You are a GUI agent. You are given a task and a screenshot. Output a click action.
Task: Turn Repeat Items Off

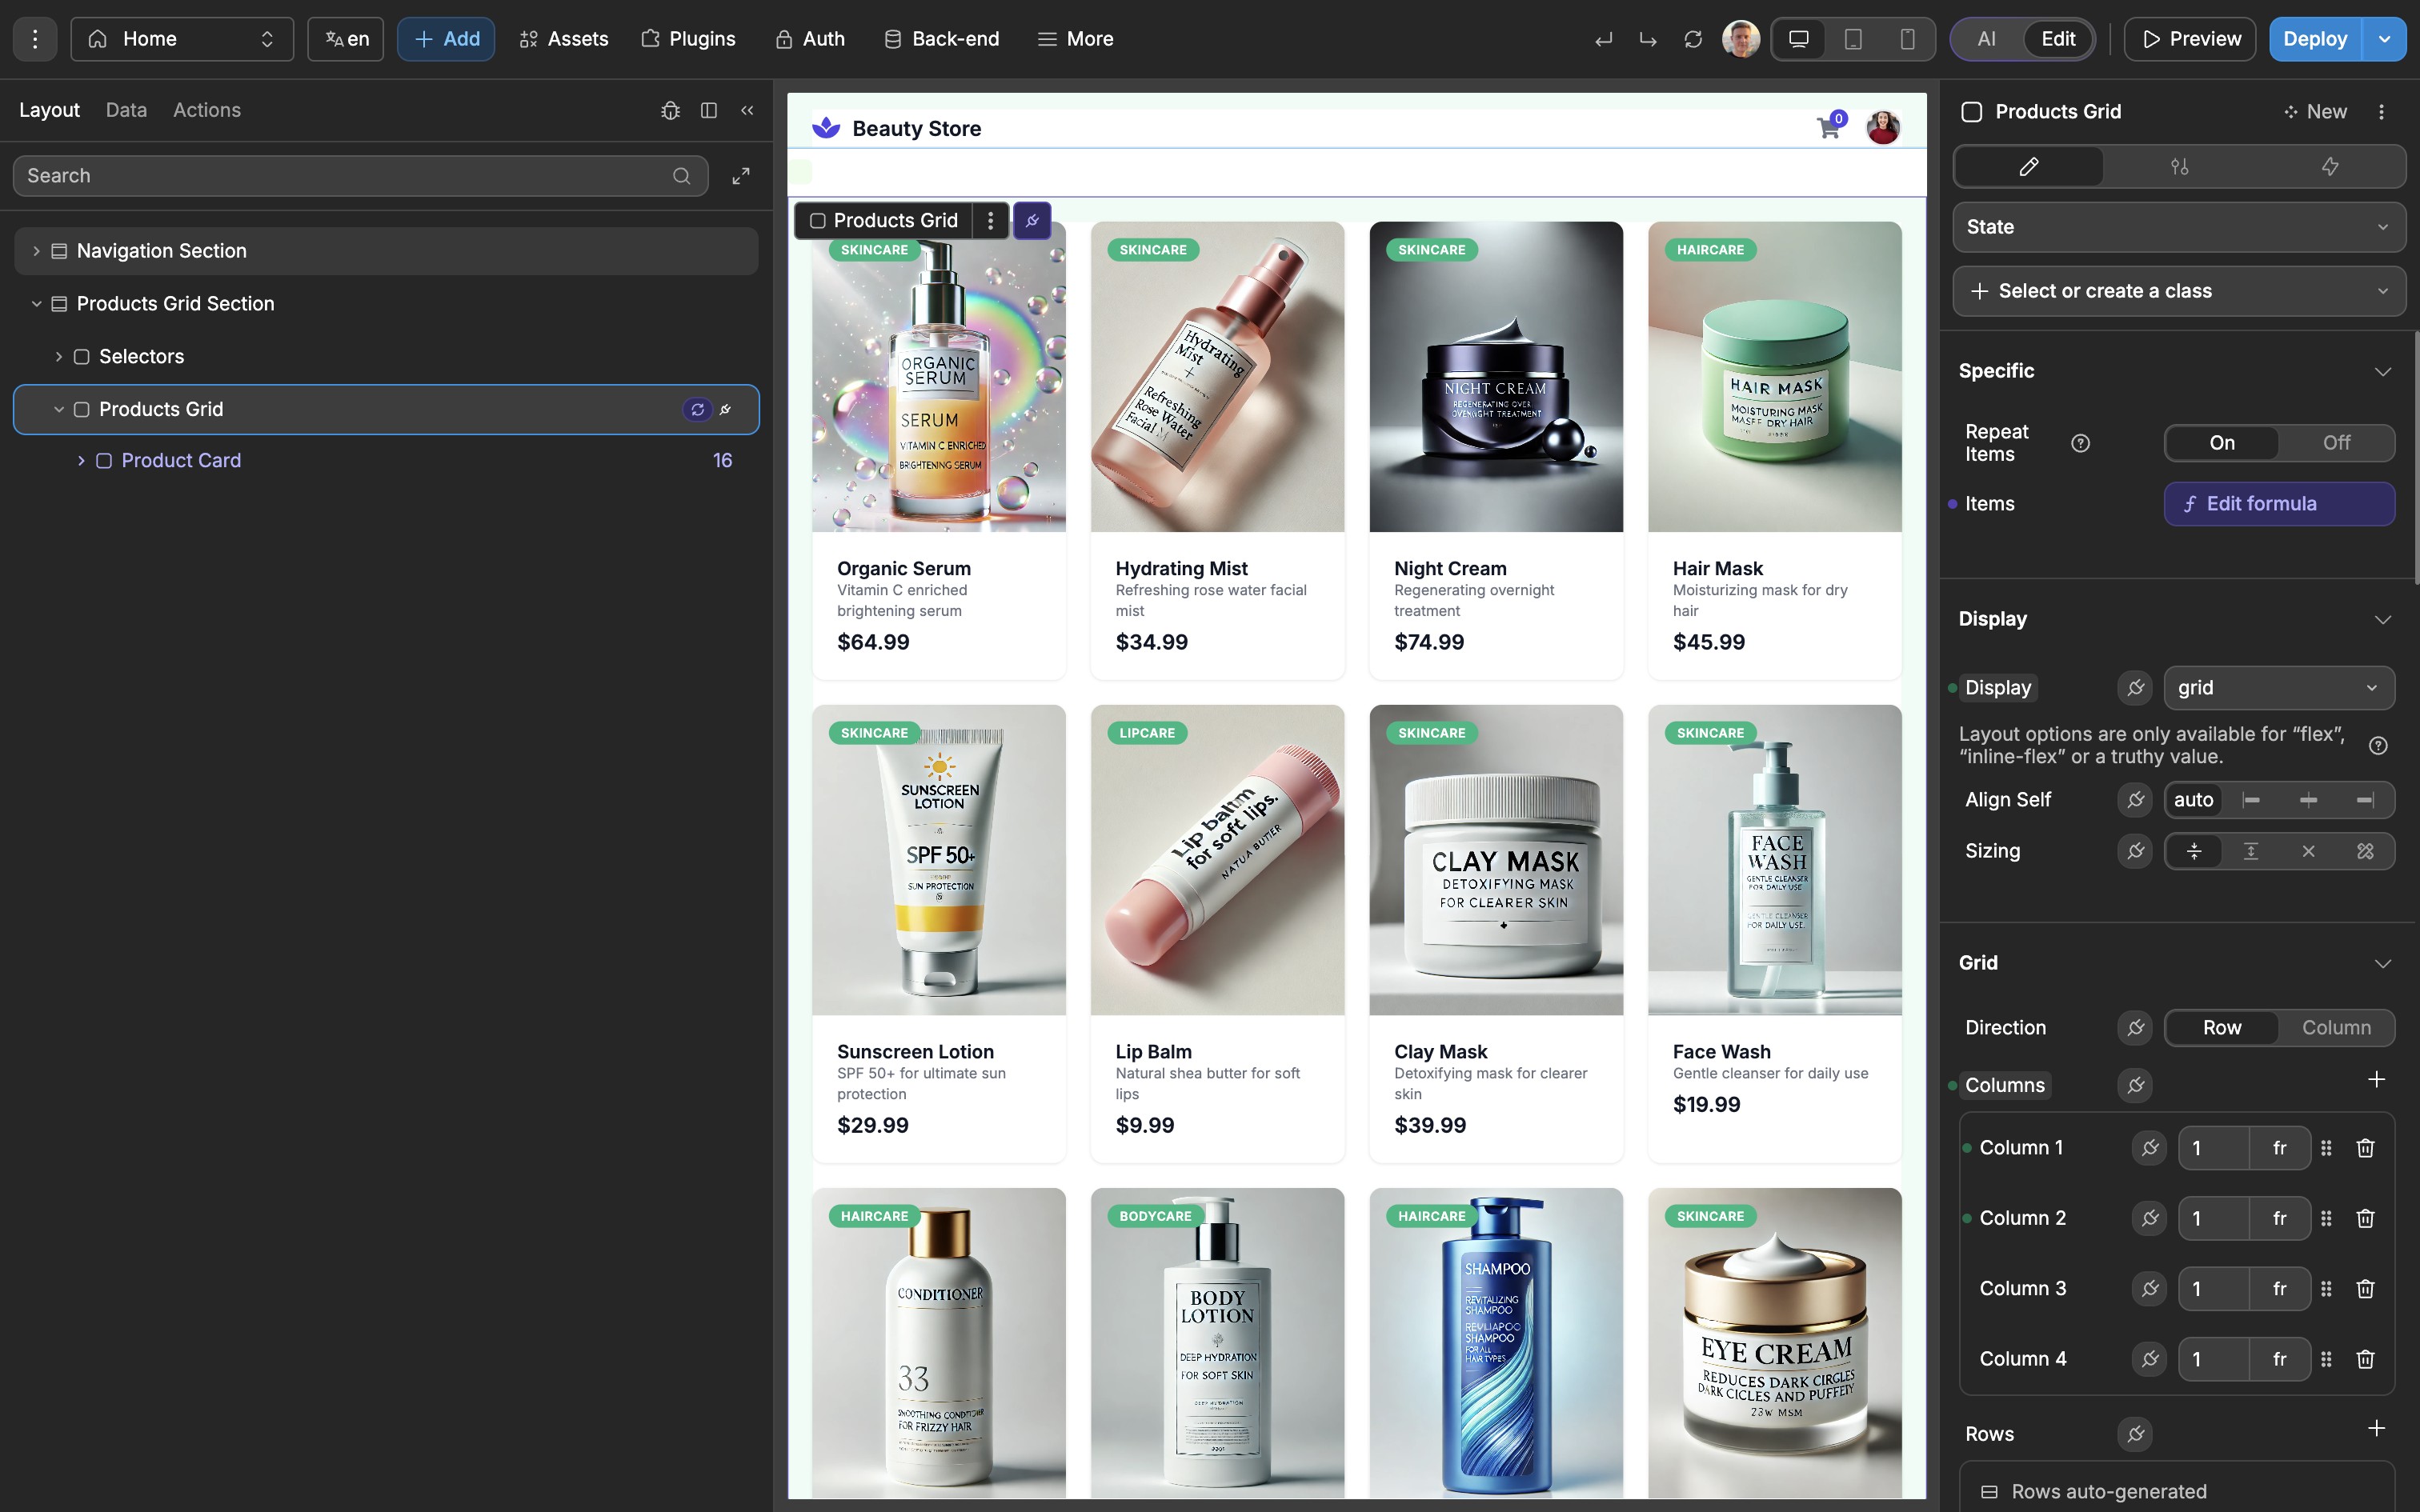pyautogui.click(x=2337, y=443)
